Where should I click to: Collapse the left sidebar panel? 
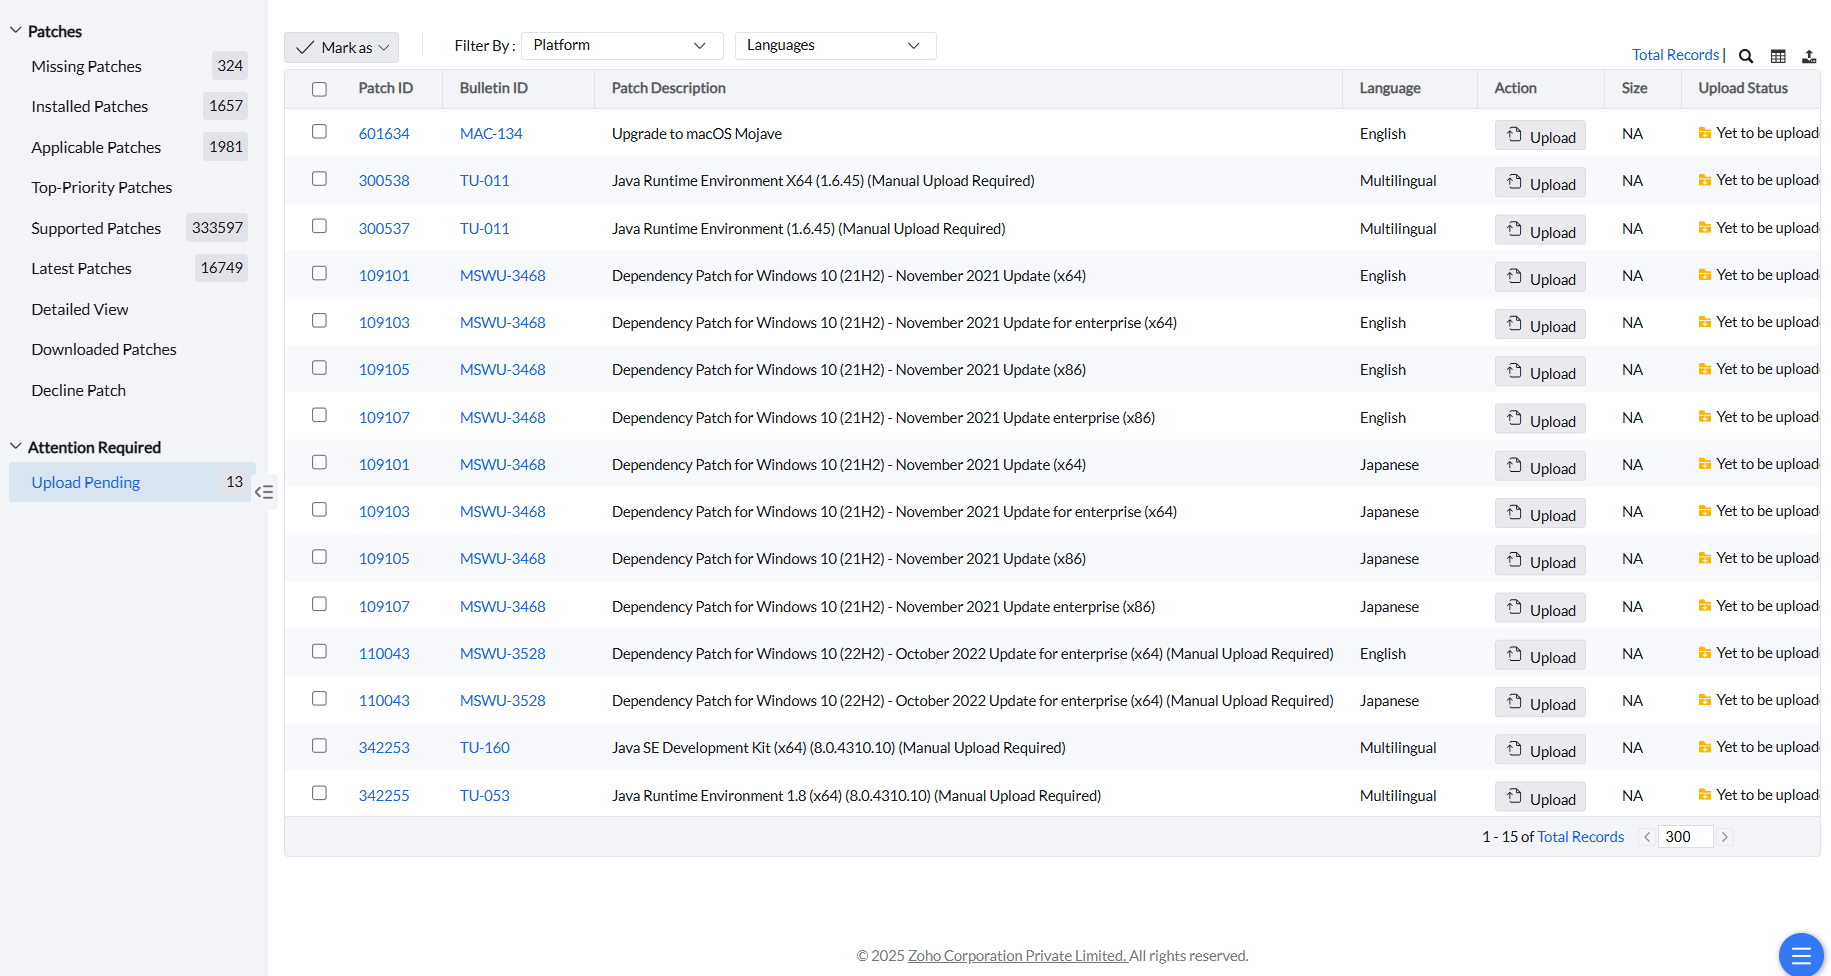264,492
